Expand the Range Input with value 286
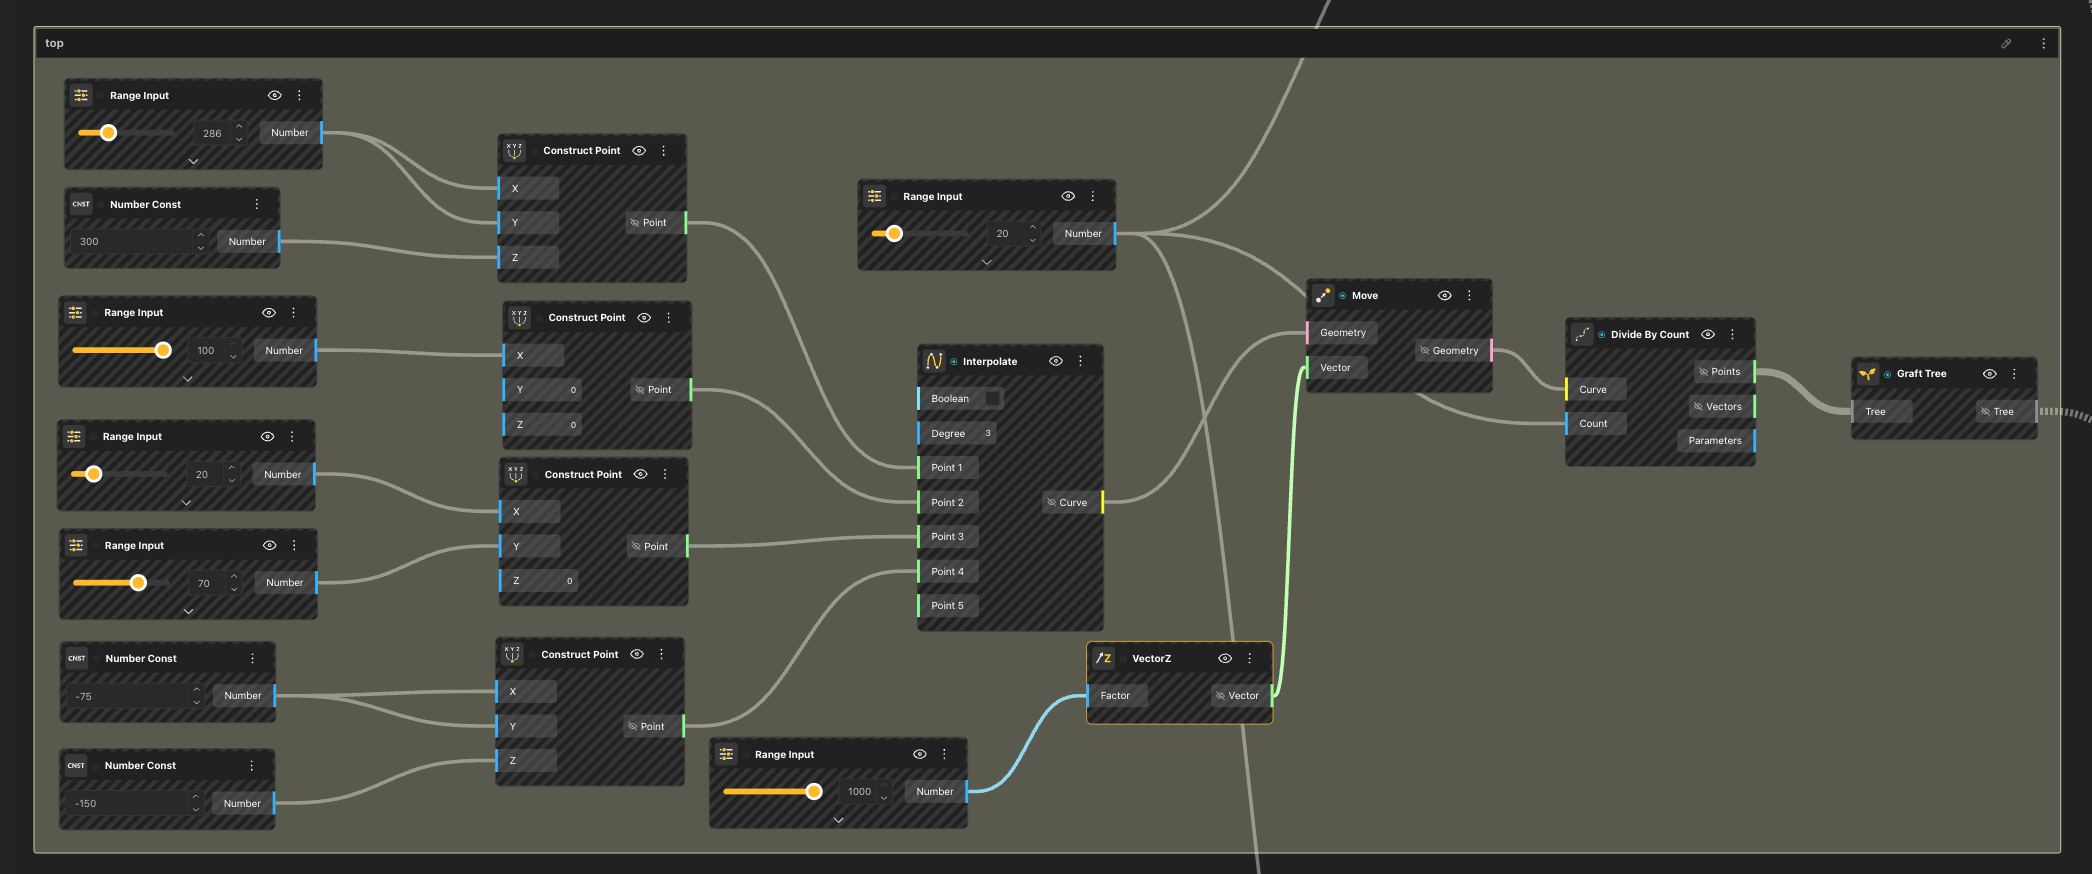 click(193, 161)
